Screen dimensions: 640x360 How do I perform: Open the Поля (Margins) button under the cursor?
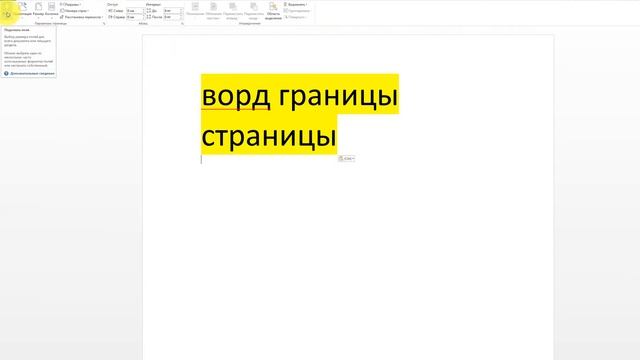click(7, 11)
